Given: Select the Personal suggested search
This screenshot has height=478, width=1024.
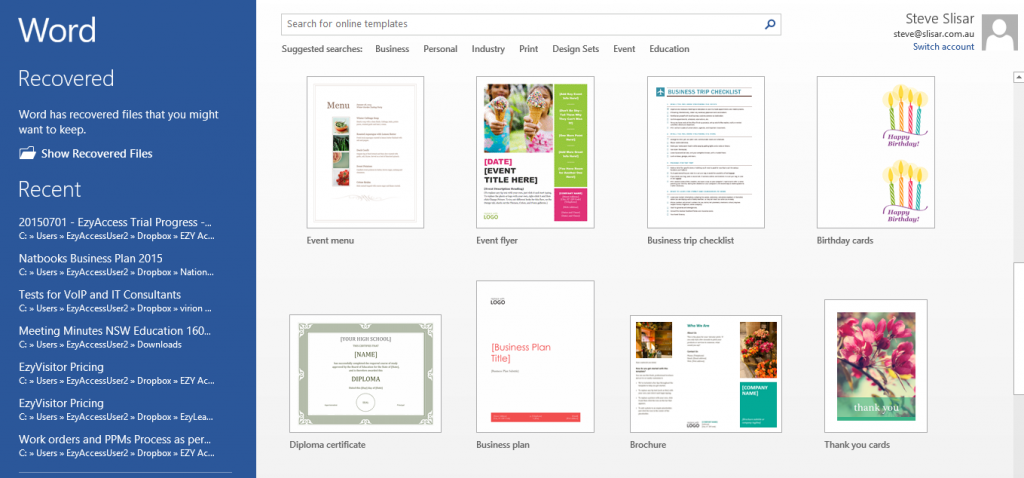Looking at the screenshot, I should (440, 49).
